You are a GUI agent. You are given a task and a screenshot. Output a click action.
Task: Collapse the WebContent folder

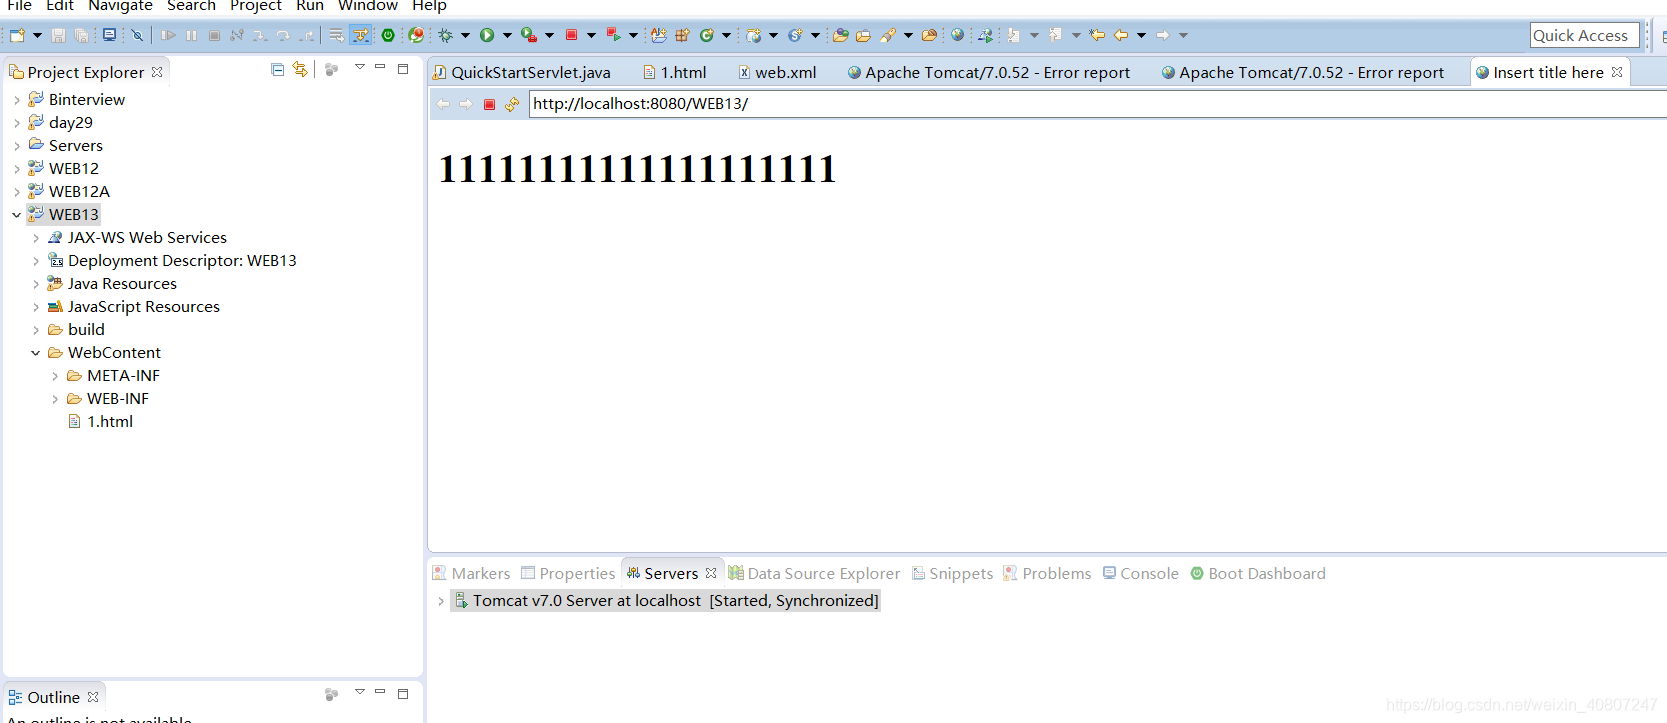36,352
